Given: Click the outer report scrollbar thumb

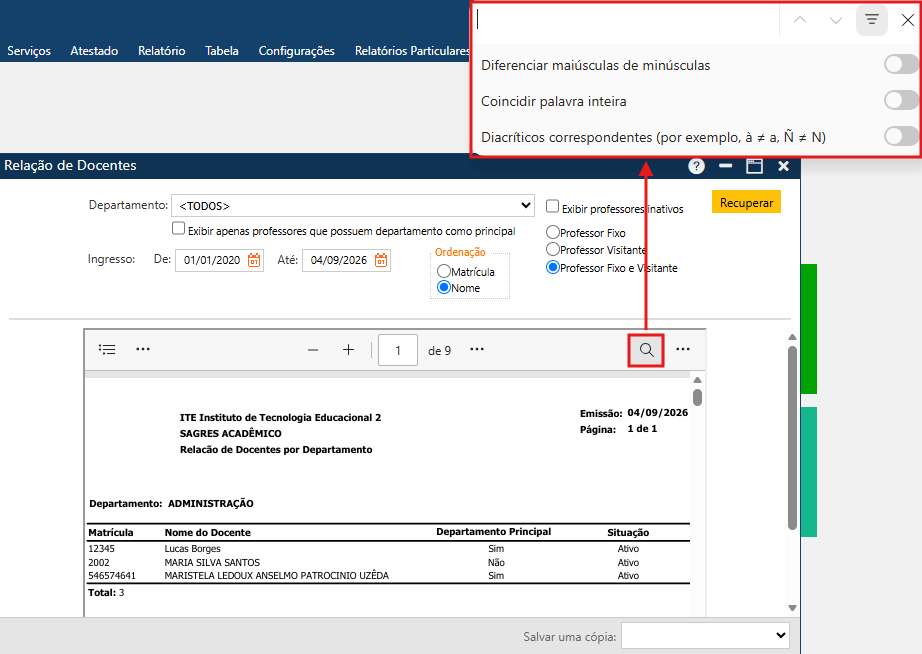Looking at the screenshot, I should click(x=792, y=438).
